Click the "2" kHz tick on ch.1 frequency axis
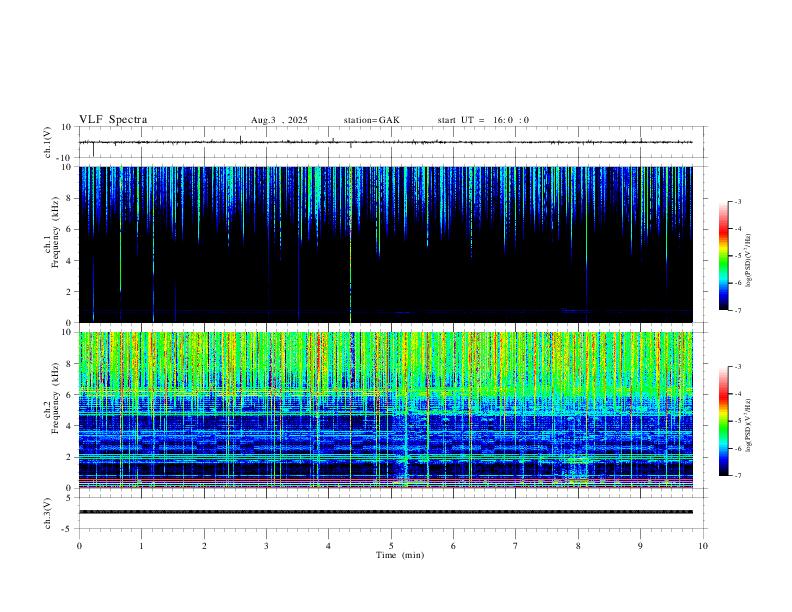This screenshot has height=612, width=792. point(69,292)
